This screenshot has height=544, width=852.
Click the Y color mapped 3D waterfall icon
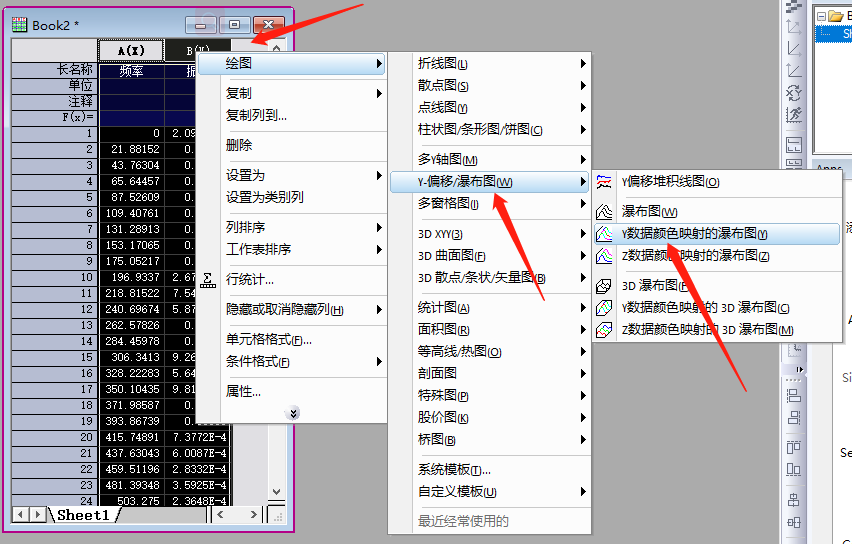click(604, 308)
